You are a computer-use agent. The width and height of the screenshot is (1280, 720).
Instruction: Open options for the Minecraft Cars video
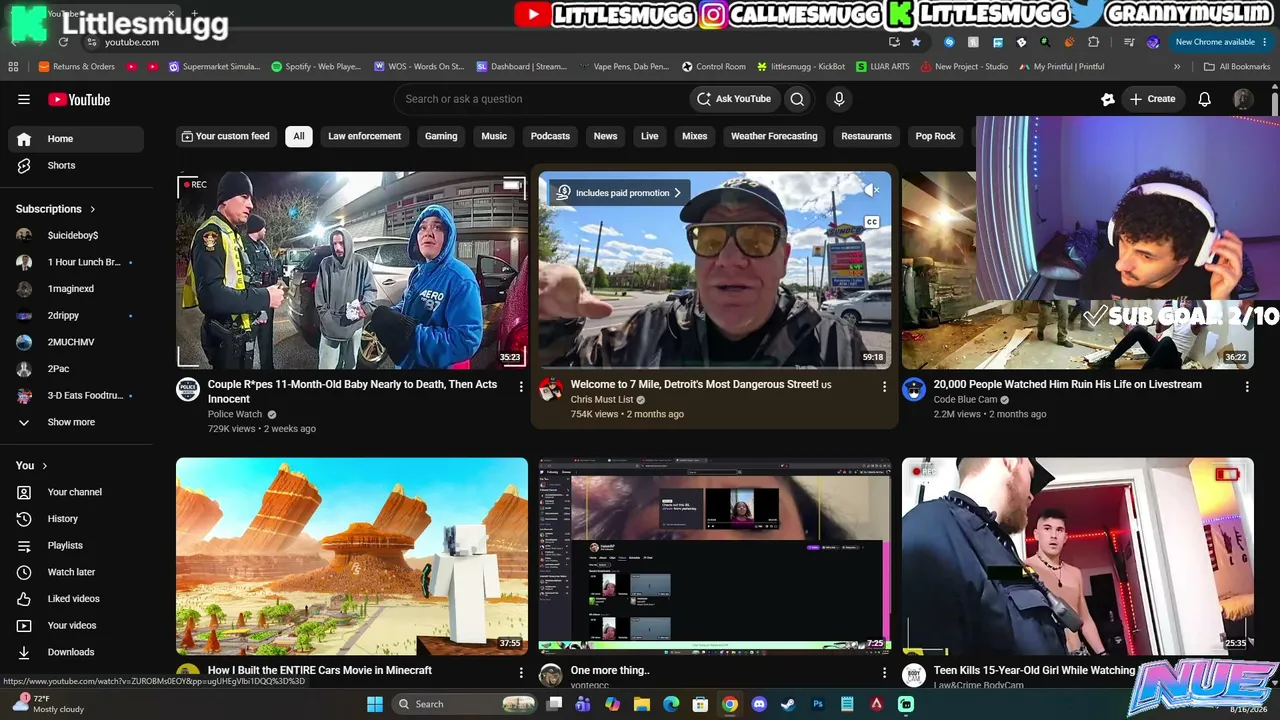[x=521, y=673]
